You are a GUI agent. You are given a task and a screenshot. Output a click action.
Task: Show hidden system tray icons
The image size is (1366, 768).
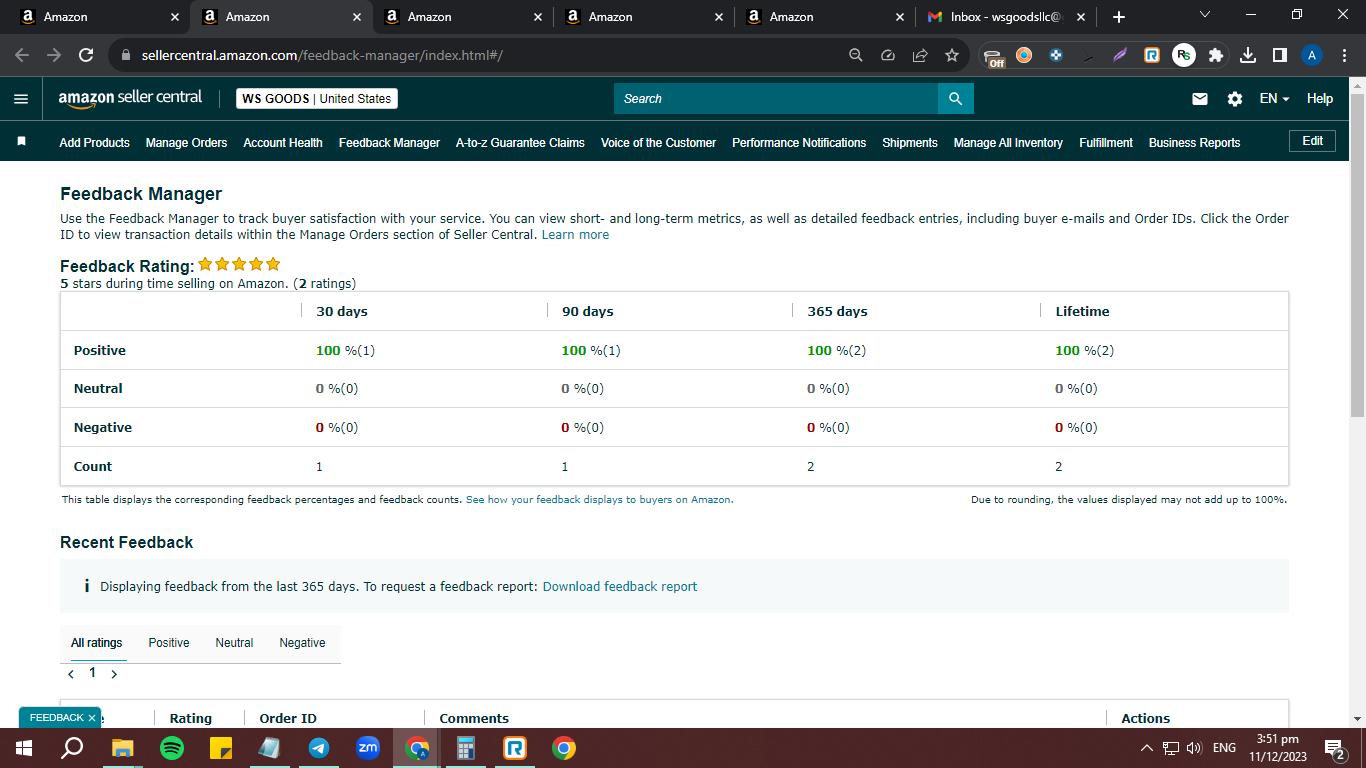pyautogui.click(x=1146, y=748)
